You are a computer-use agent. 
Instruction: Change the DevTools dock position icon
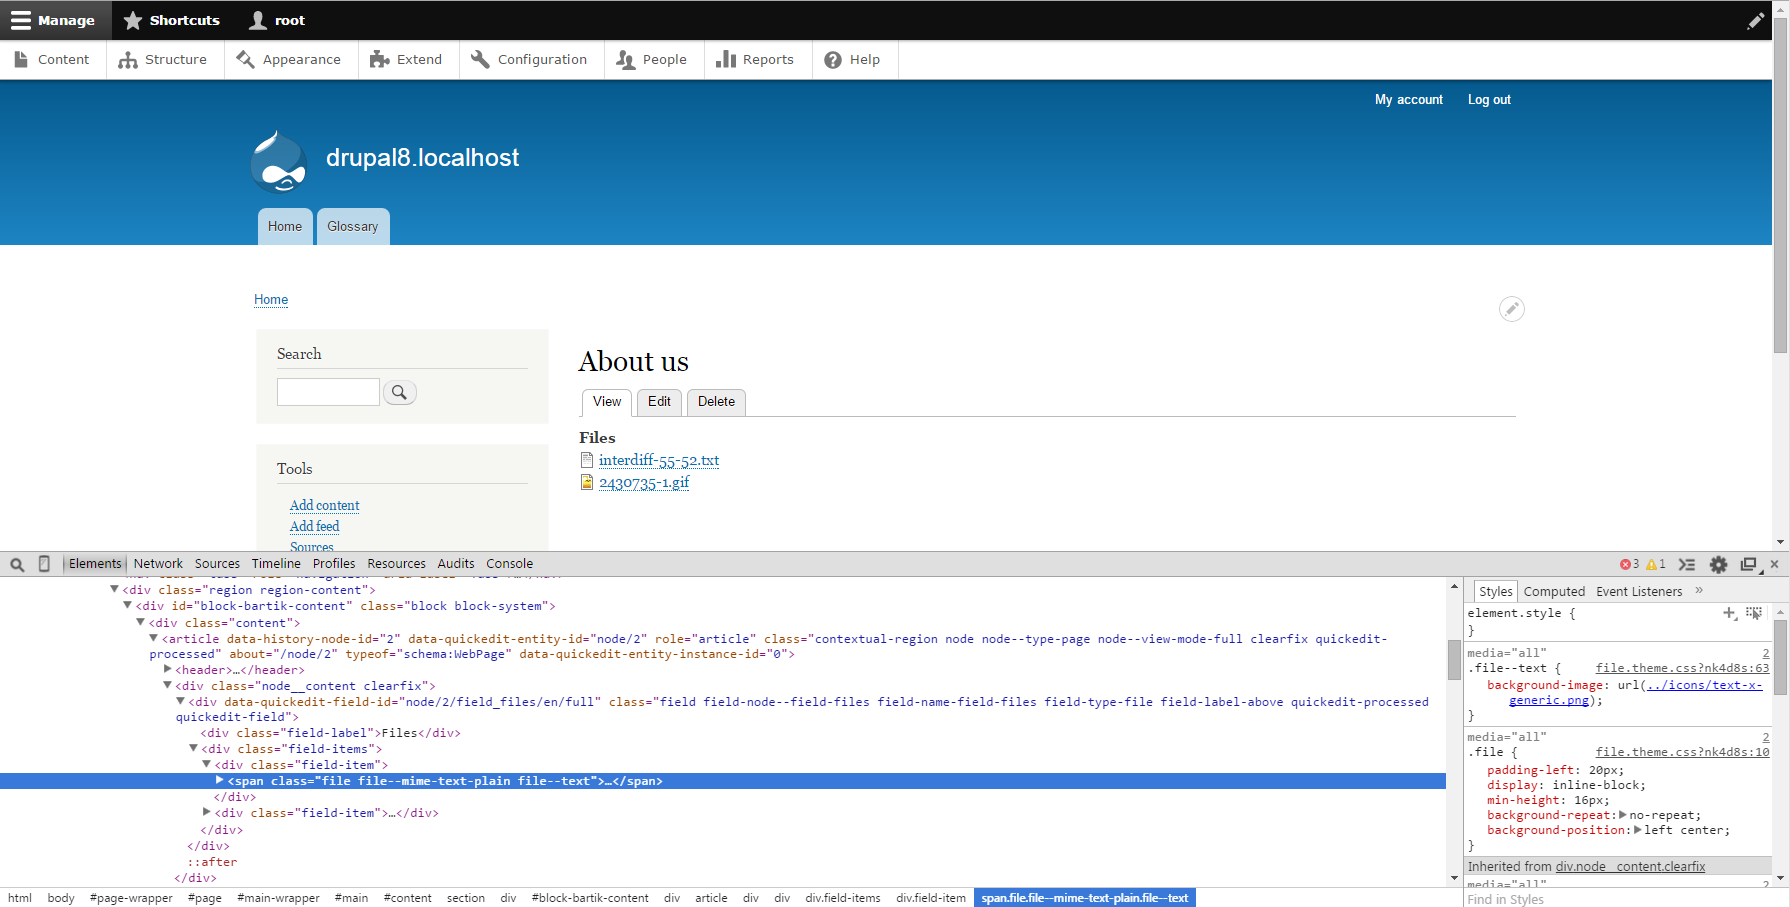[x=1750, y=563]
